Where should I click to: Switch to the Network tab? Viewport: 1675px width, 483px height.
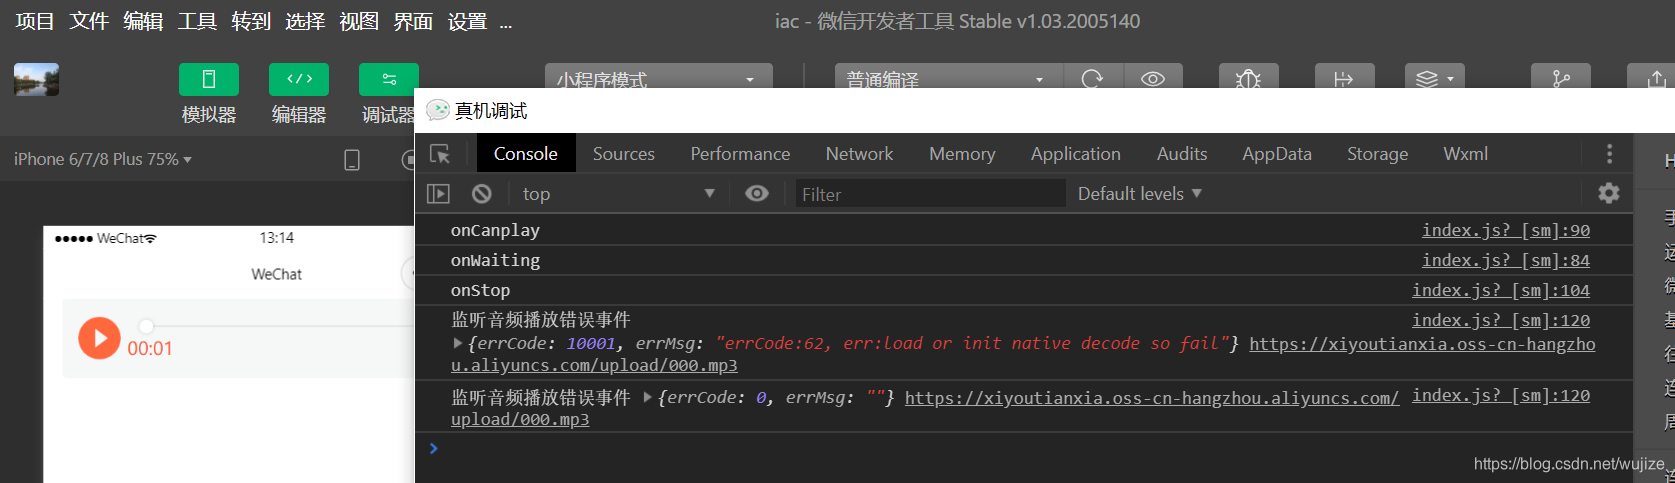tap(859, 154)
